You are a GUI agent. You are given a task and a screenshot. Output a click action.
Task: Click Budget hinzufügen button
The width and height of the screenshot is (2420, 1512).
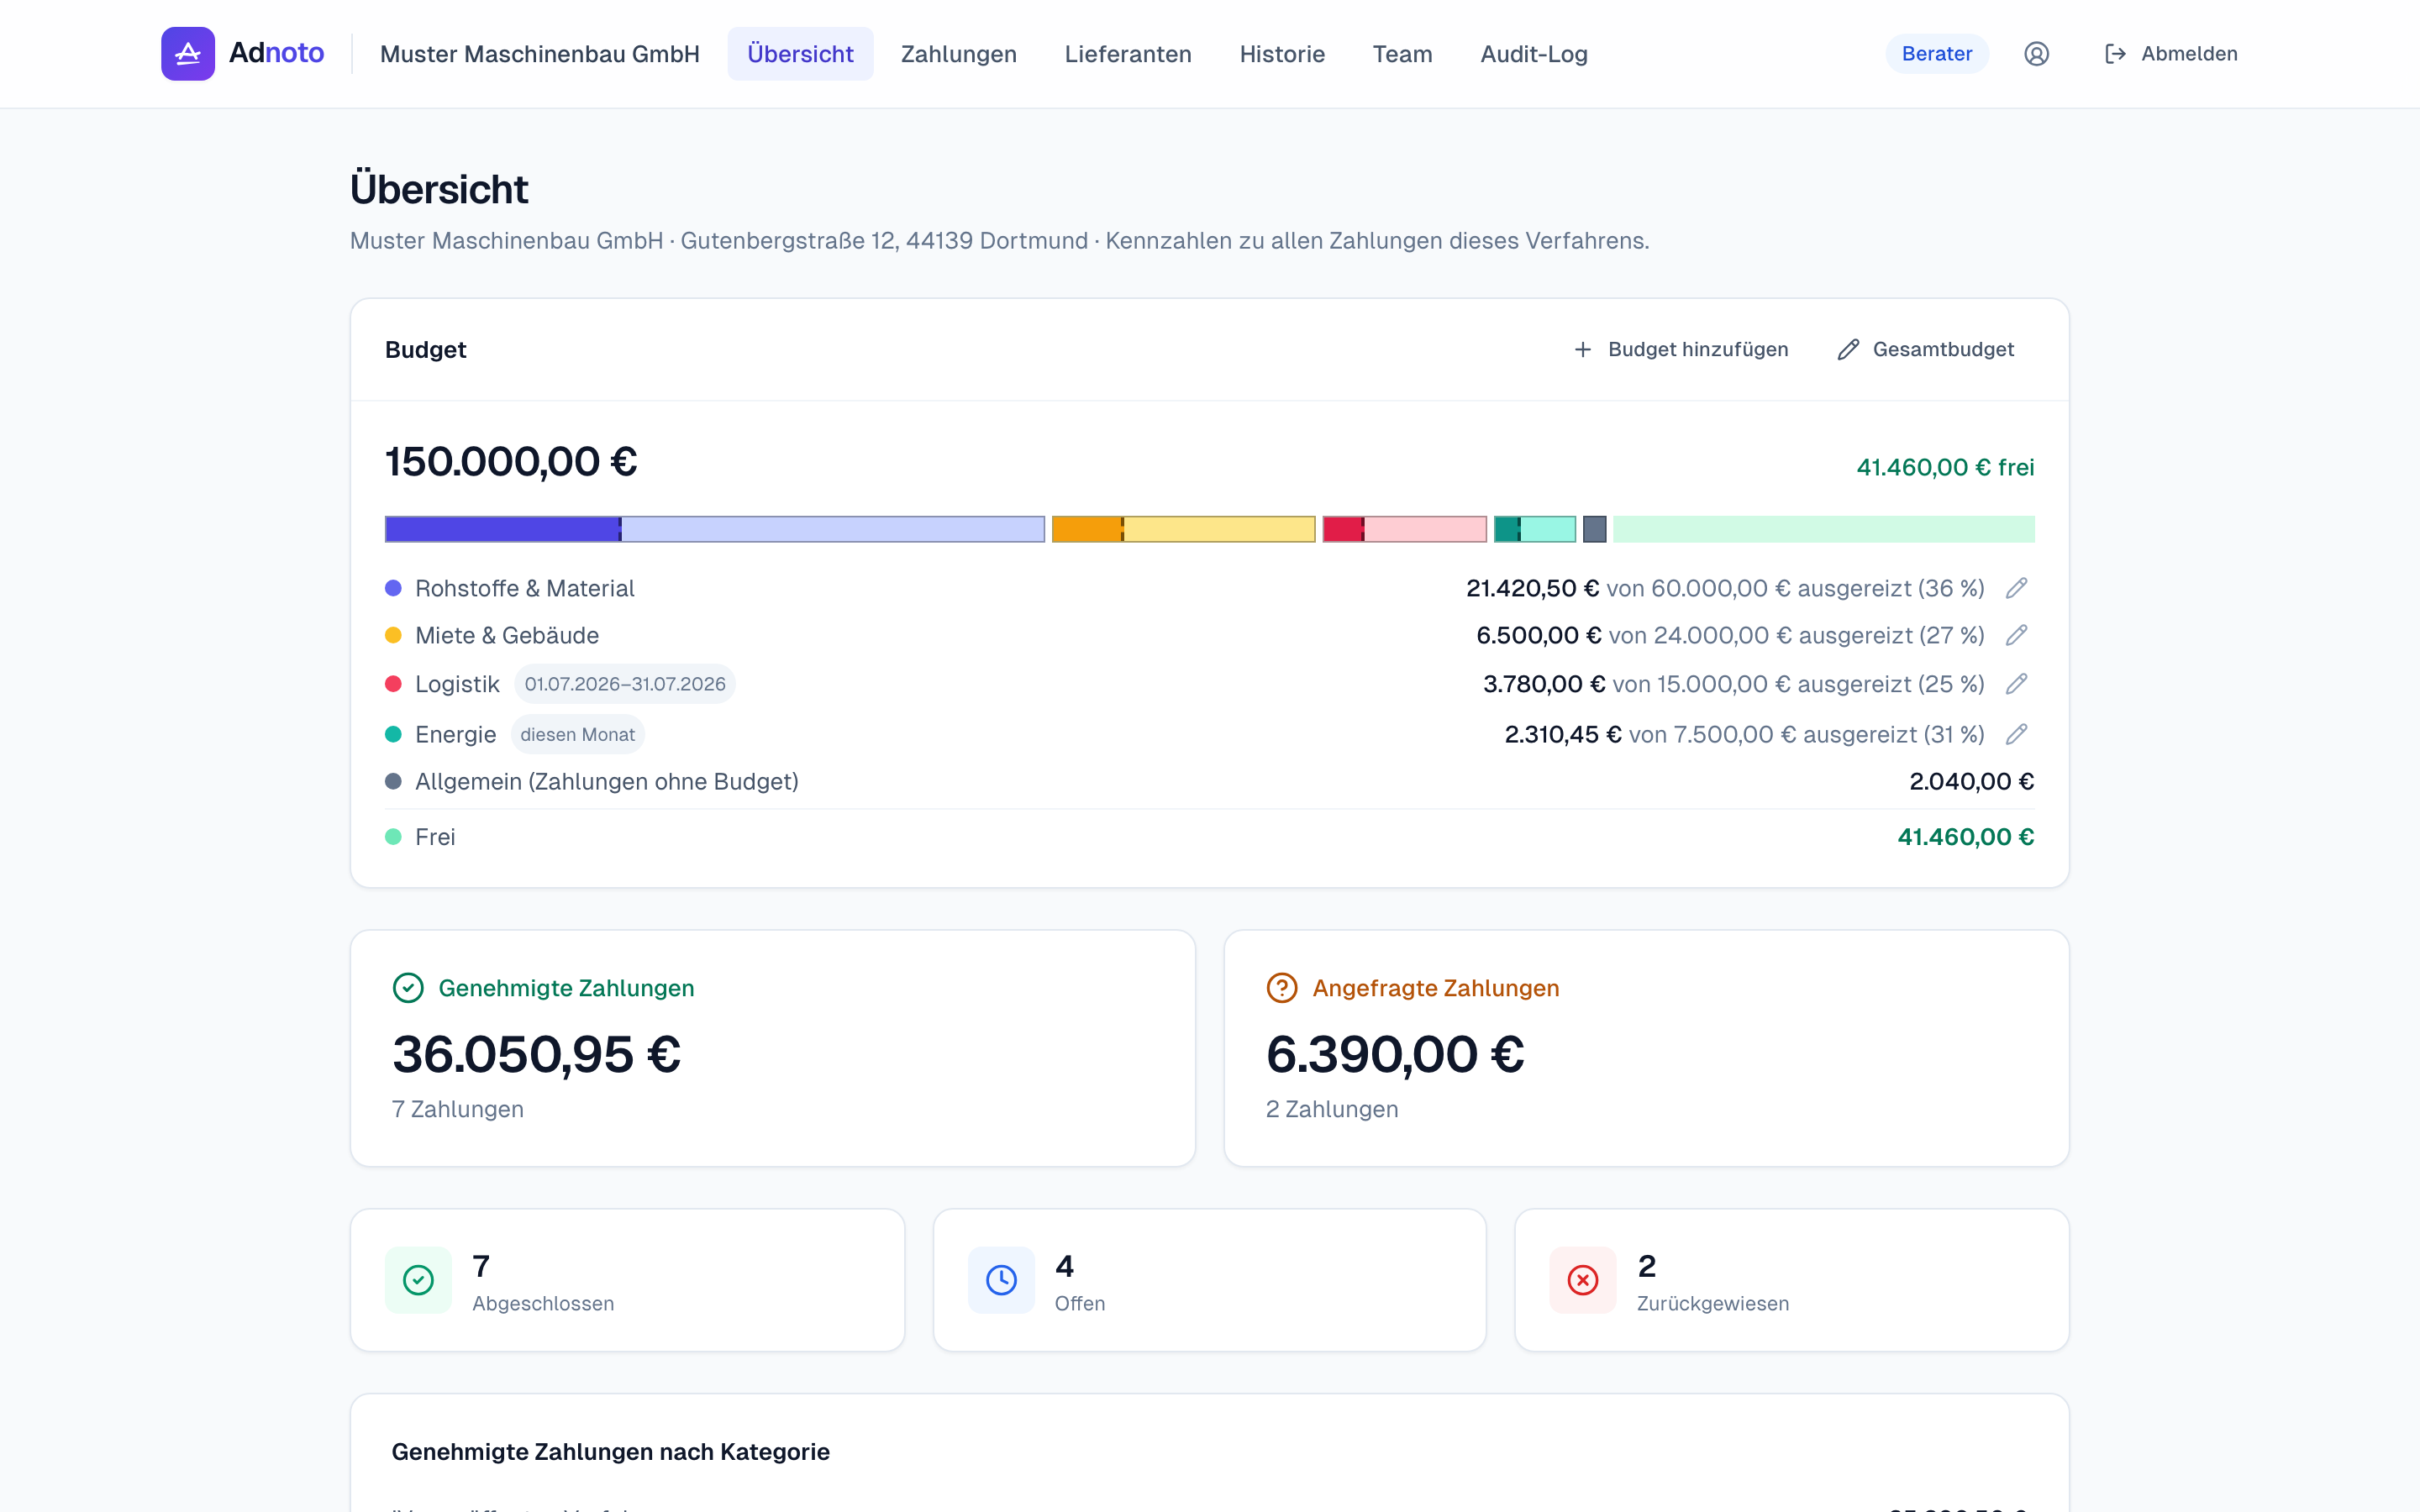[x=1681, y=349]
